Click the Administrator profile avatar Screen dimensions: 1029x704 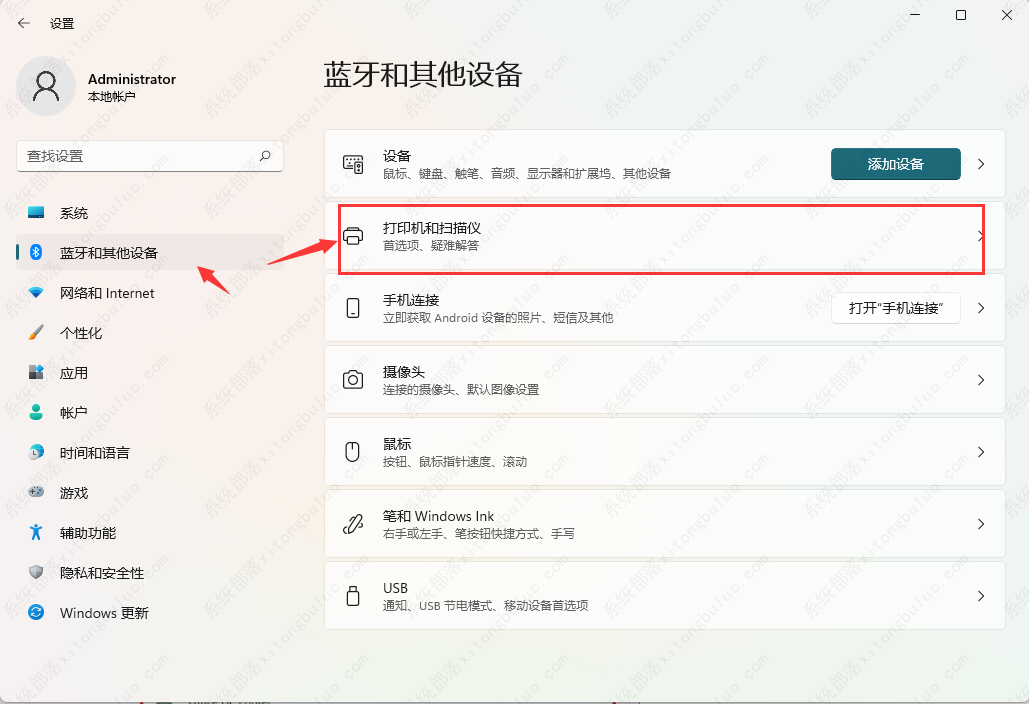point(46,87)
